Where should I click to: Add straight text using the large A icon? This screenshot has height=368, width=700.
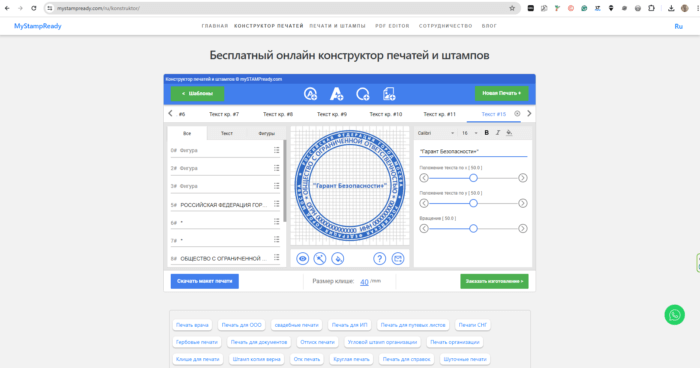[x=336, y=94]
